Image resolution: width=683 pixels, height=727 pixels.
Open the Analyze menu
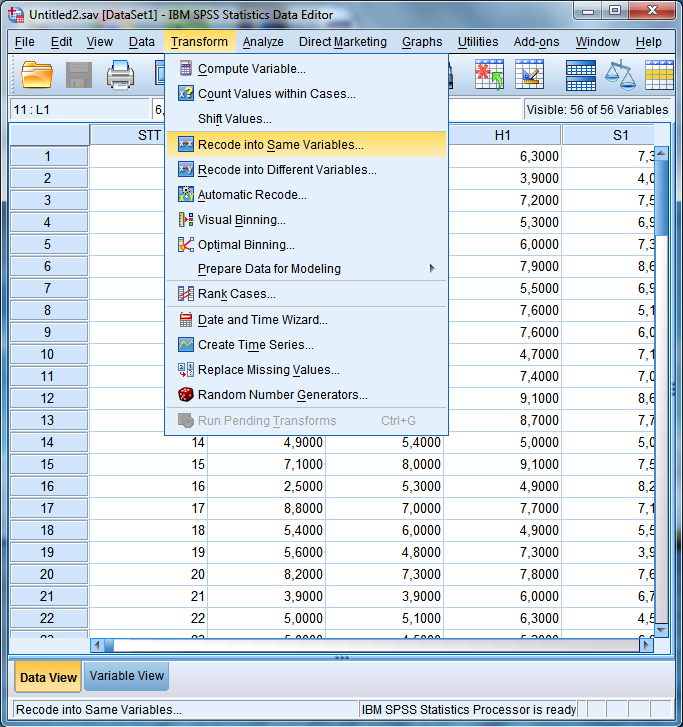(263, 42)
